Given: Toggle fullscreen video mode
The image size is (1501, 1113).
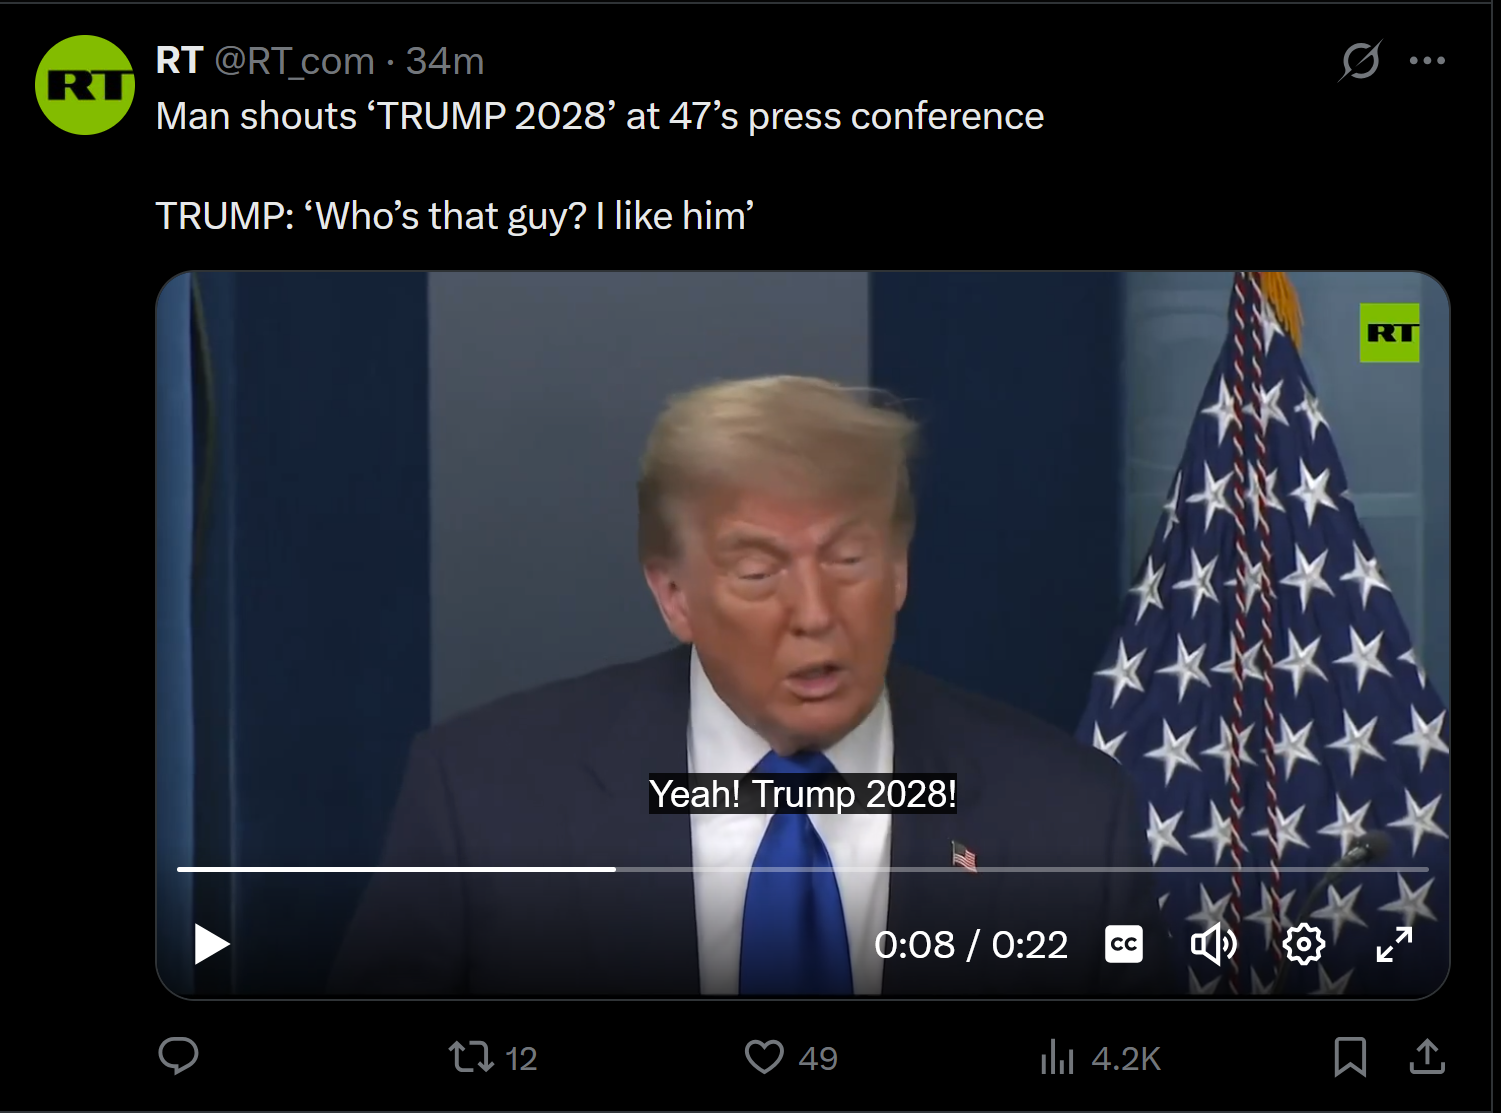Looking at the screenshot, I should 1394,944.
